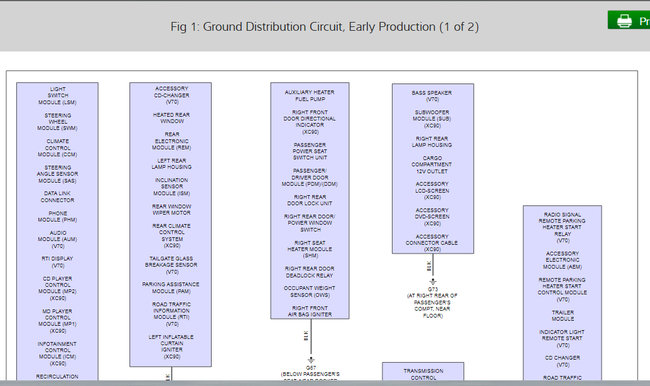Select 'Accessory Electronic Module (AEM)' entry

(x=563, y=260)
